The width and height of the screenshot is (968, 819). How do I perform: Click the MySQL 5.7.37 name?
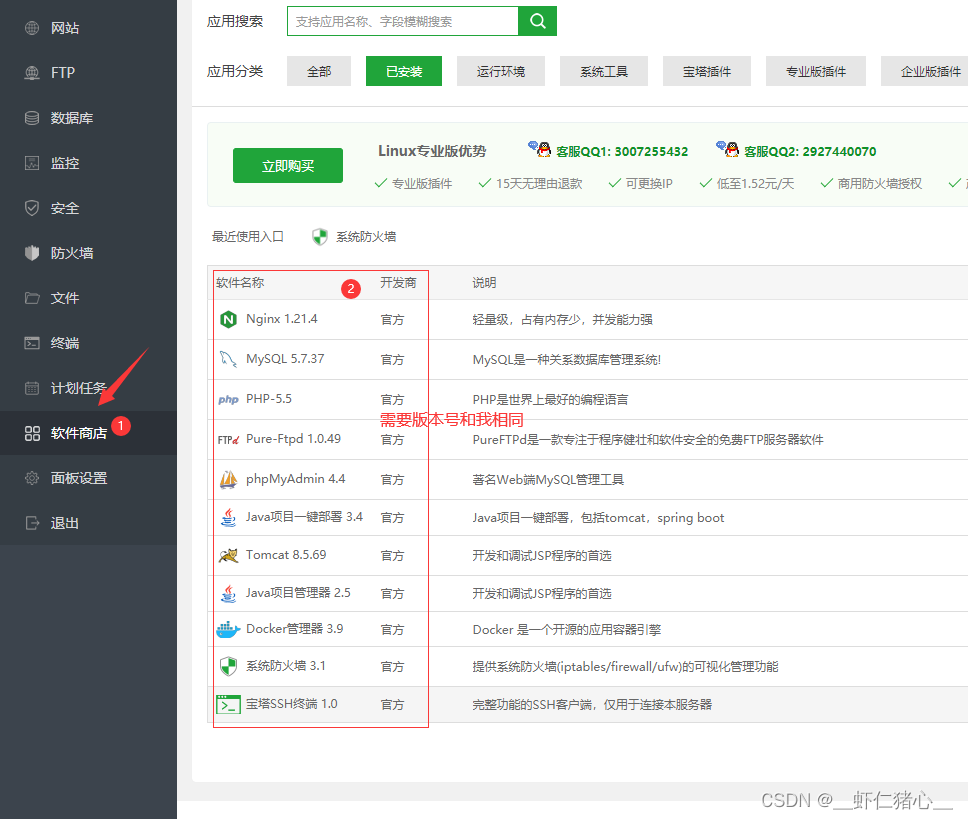(285, 359)
